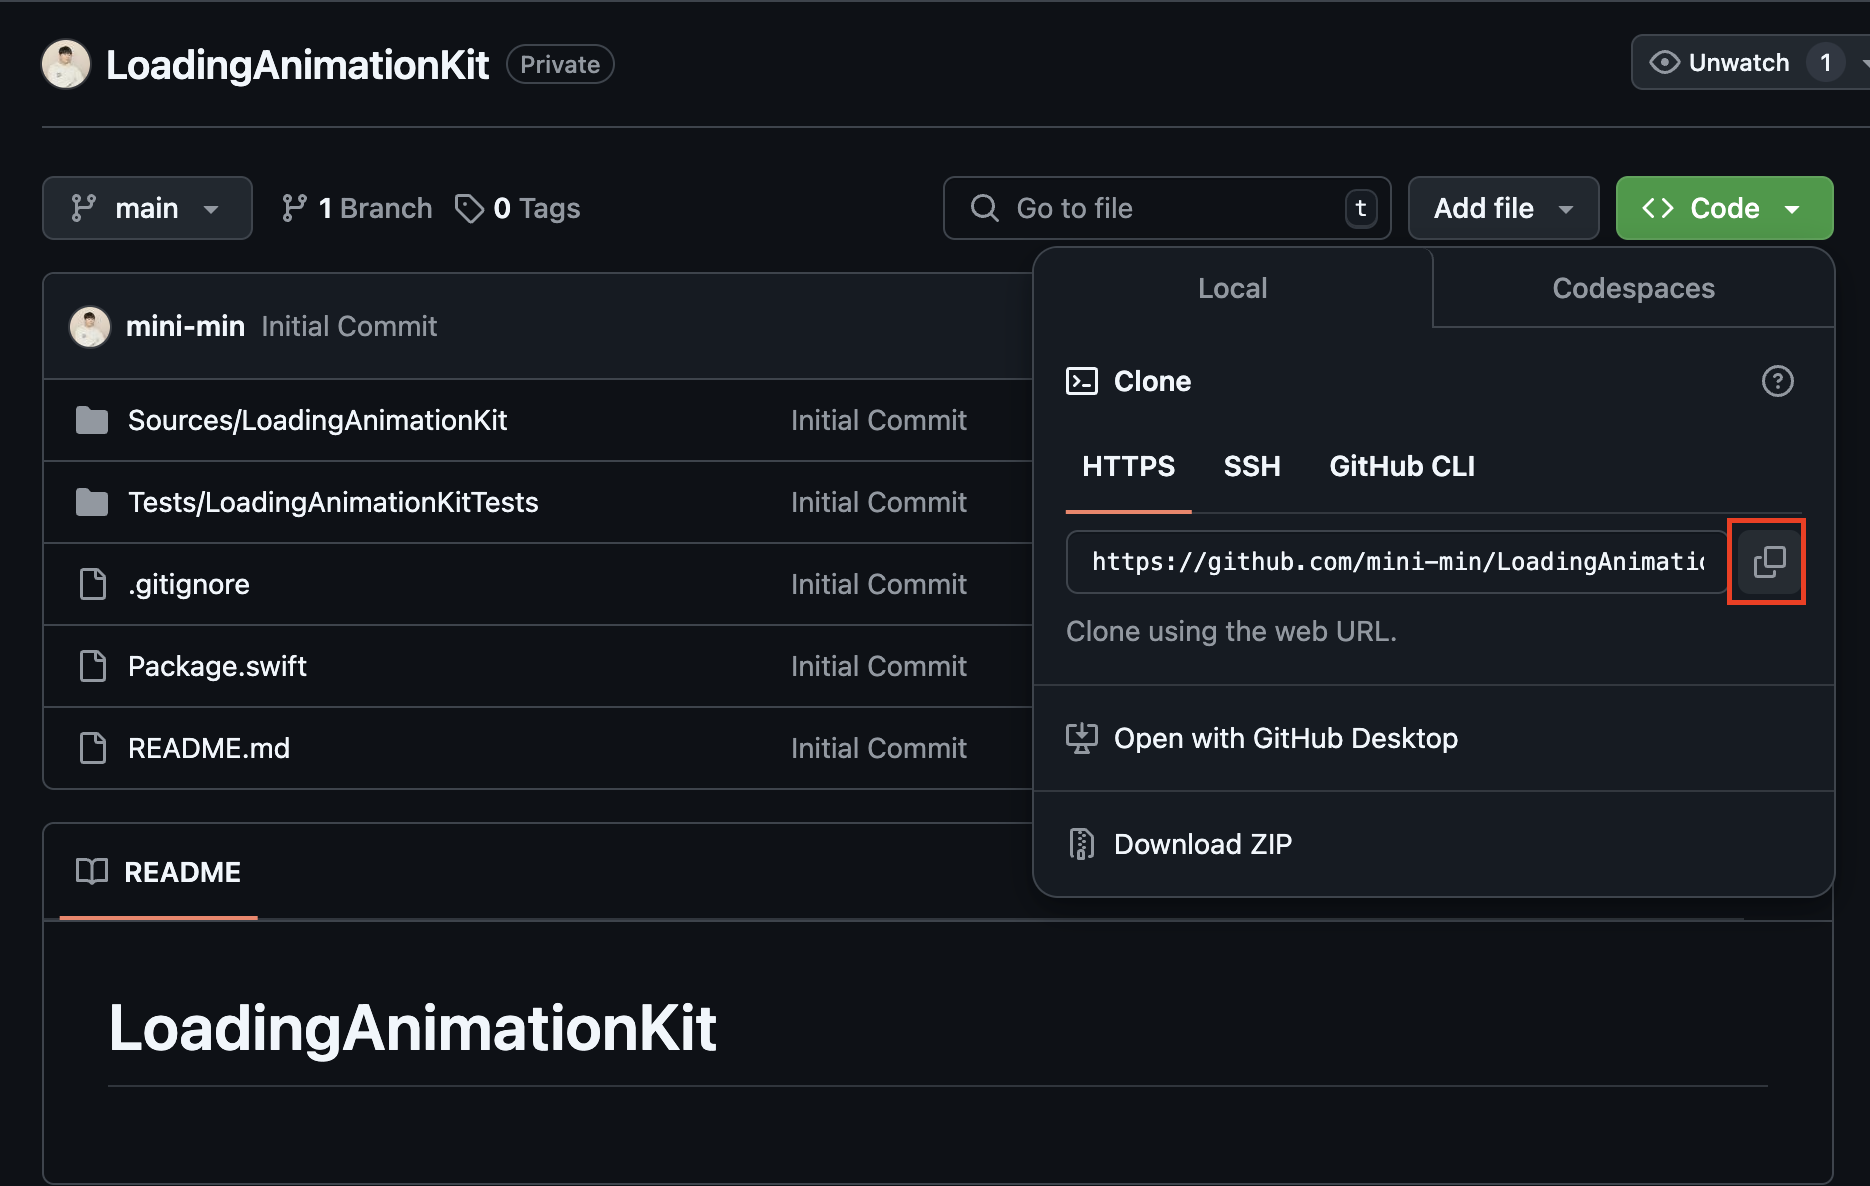Click the eye icon on Unwatch button
This screenshot has width=1870, height=1186.
(1664, 63)
